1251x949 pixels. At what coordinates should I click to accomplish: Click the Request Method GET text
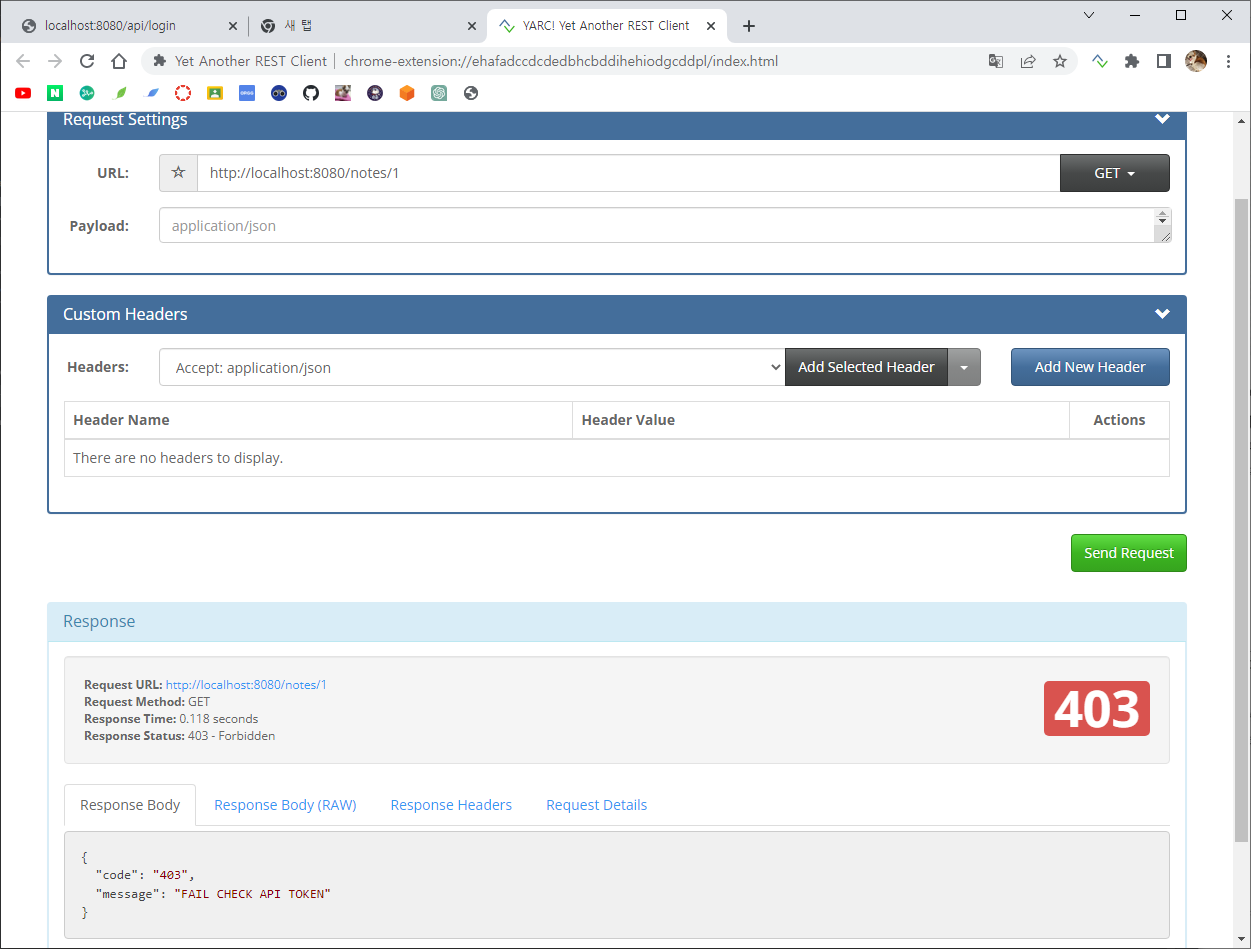pos(147,702)
